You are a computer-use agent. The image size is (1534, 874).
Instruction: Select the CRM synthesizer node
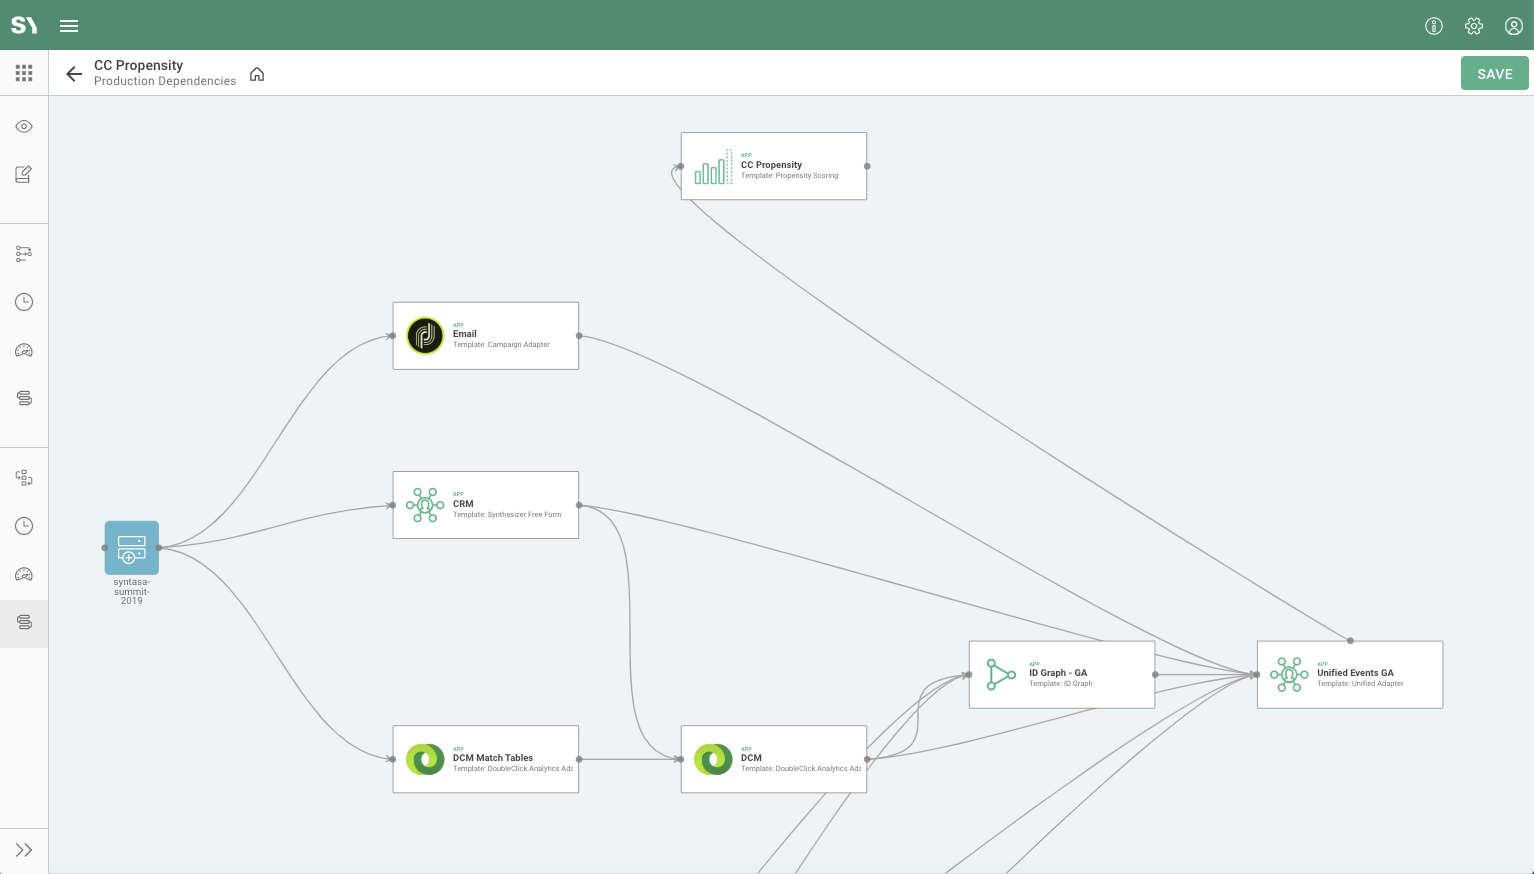click(x=485, y=505)
